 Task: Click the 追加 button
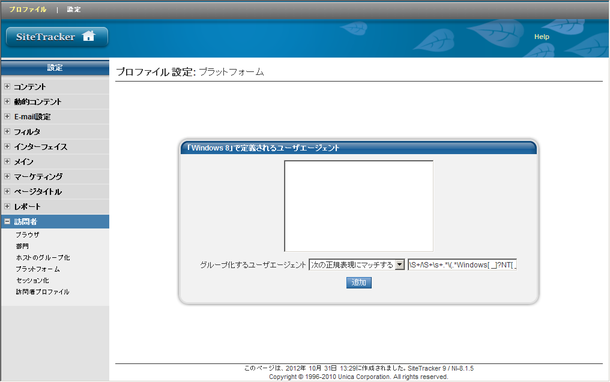tap(359, 282)
